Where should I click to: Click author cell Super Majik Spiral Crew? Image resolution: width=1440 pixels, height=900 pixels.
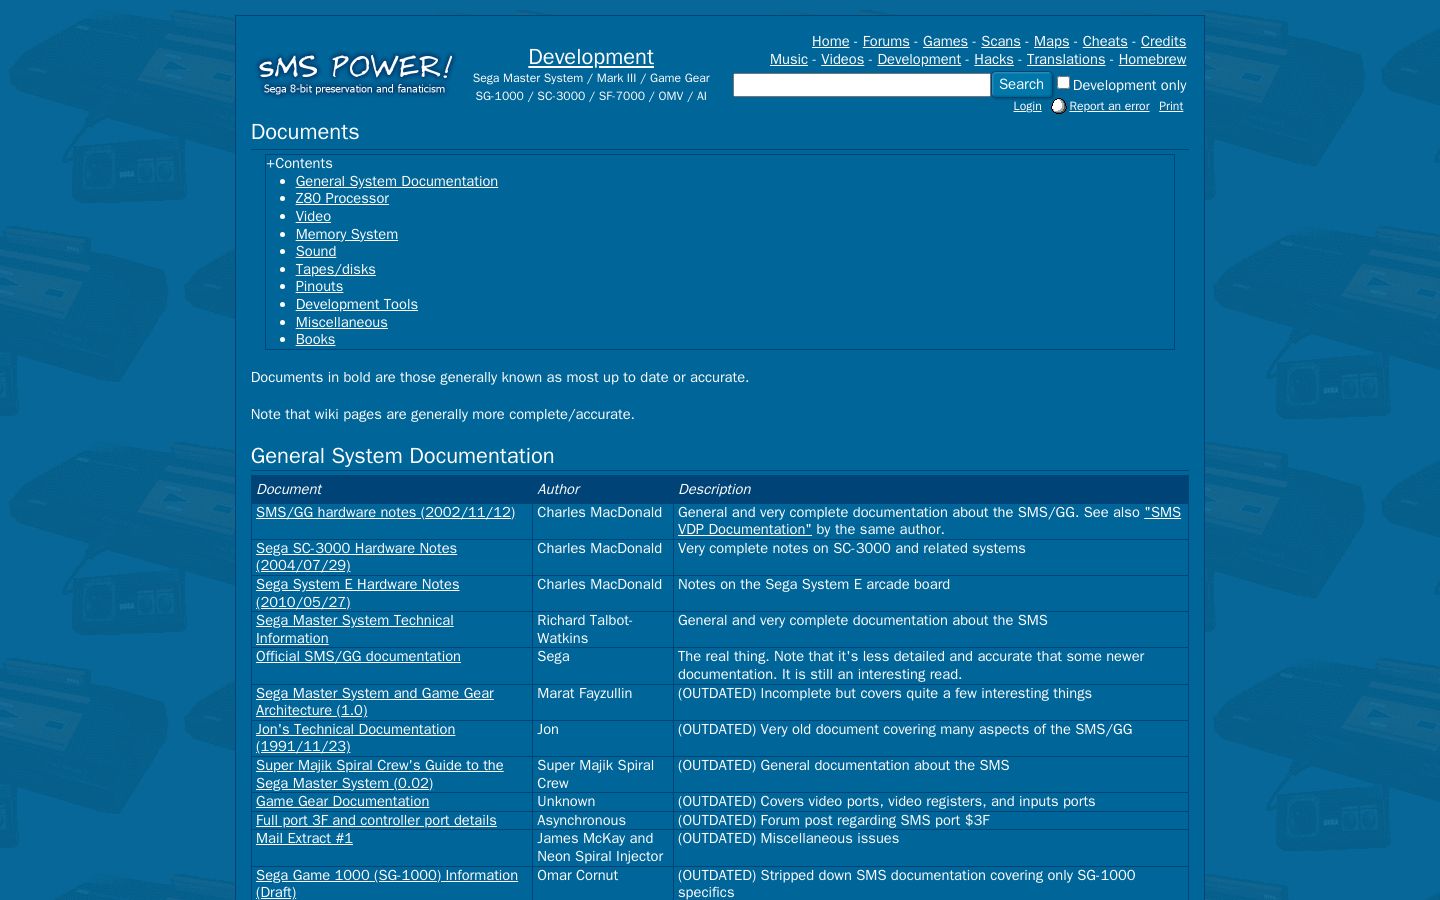595,774
